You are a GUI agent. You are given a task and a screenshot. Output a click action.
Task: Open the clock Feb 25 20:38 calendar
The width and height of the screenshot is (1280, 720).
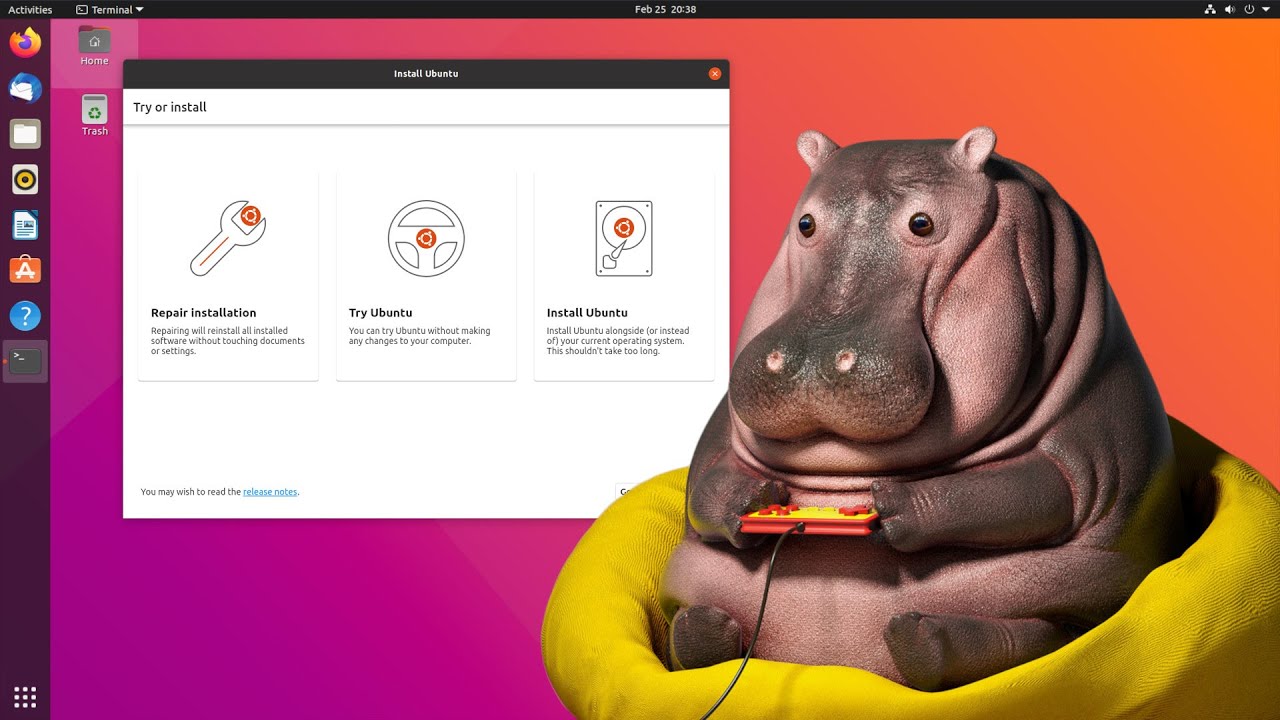[665, 9]
